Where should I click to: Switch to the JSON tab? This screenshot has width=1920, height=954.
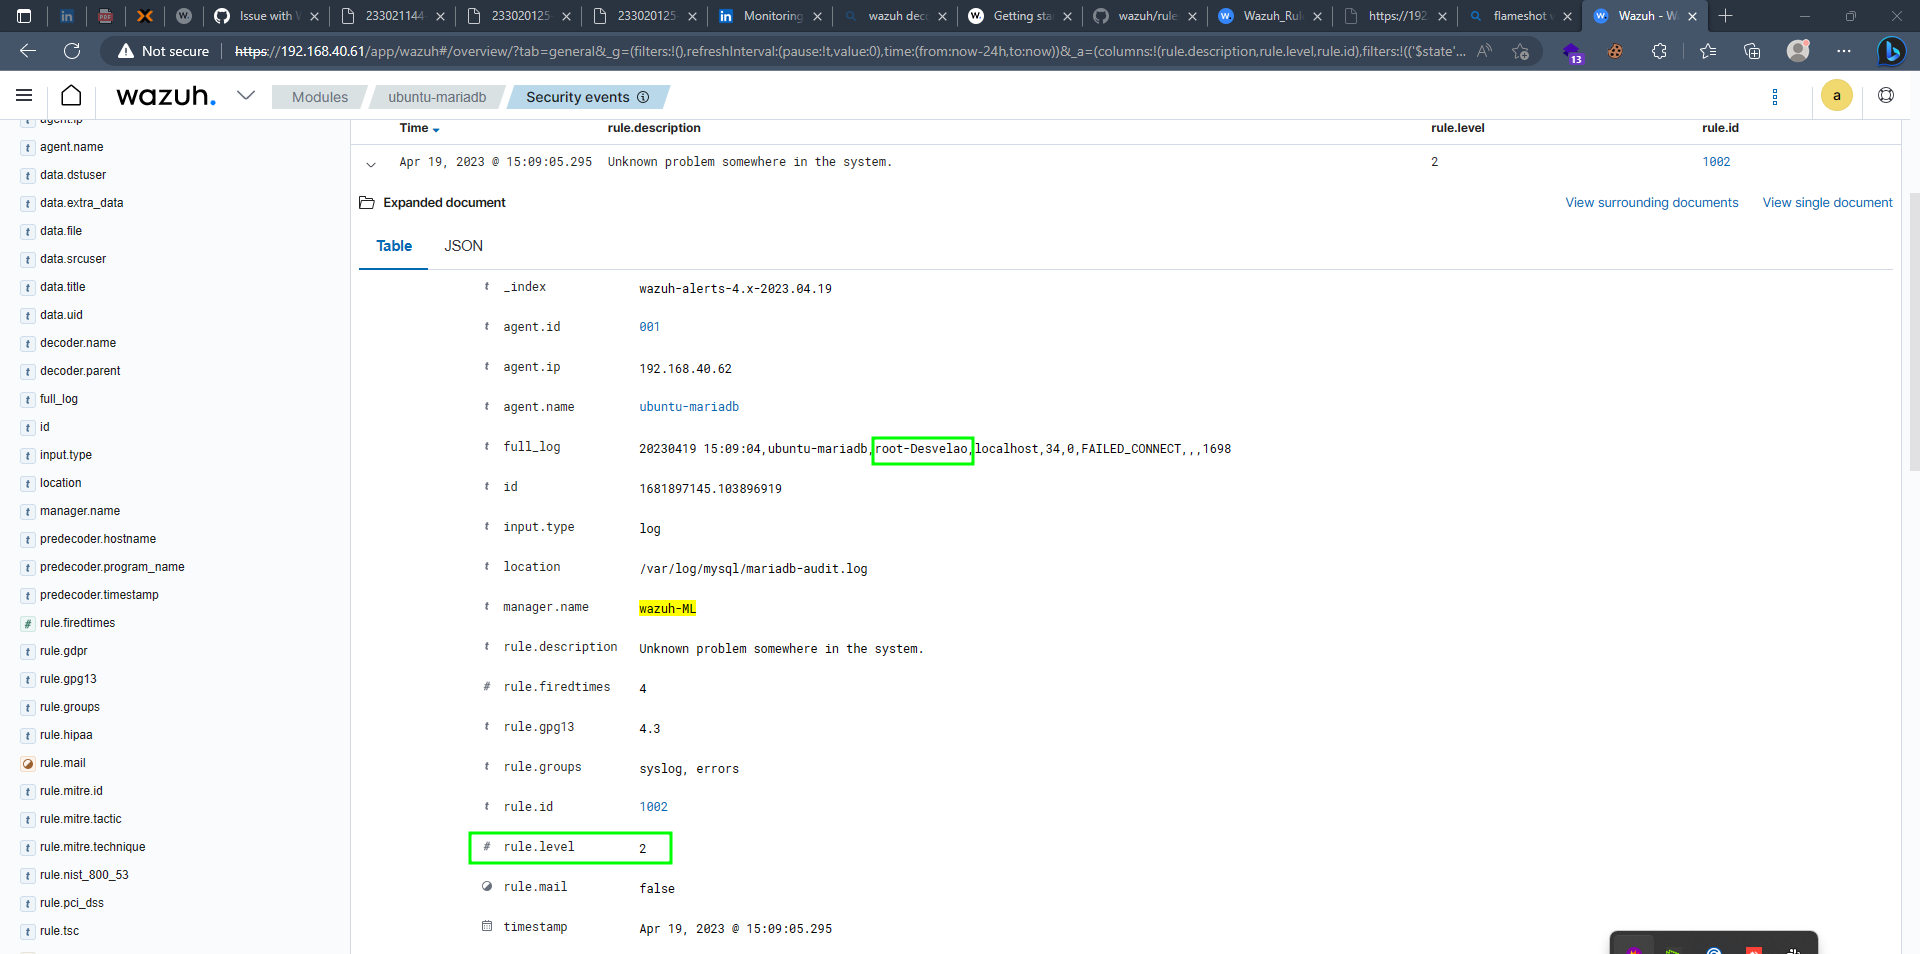(463, 246)
